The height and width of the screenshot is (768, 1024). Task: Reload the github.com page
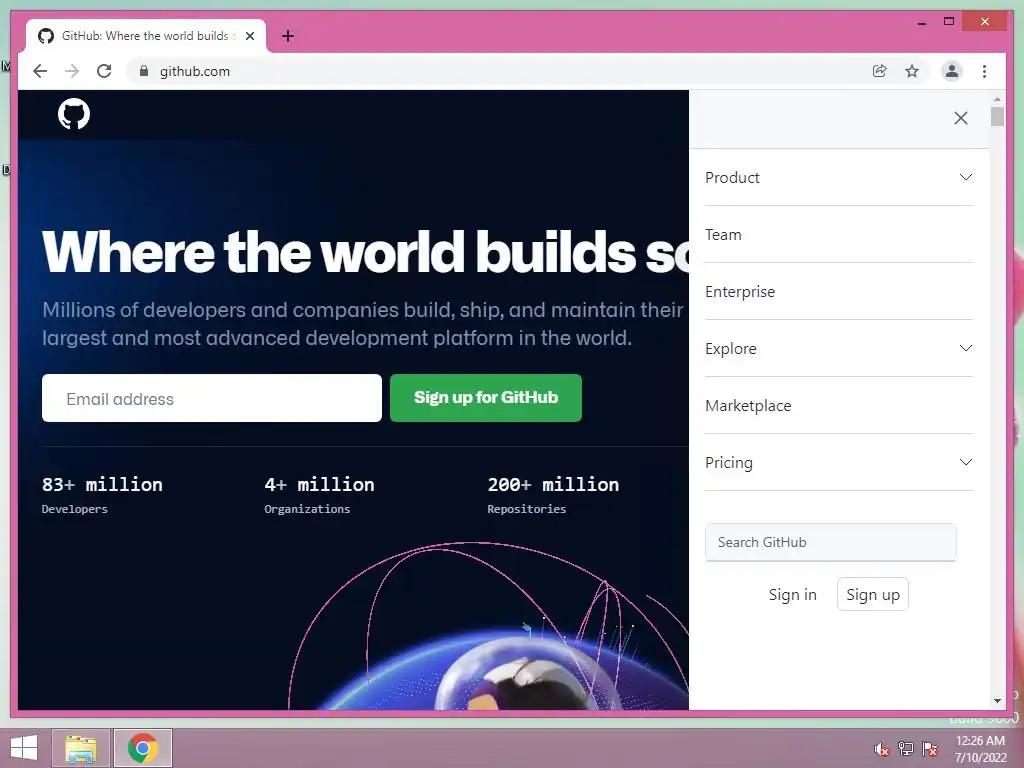pyautogui.click(x=104, y=71)
